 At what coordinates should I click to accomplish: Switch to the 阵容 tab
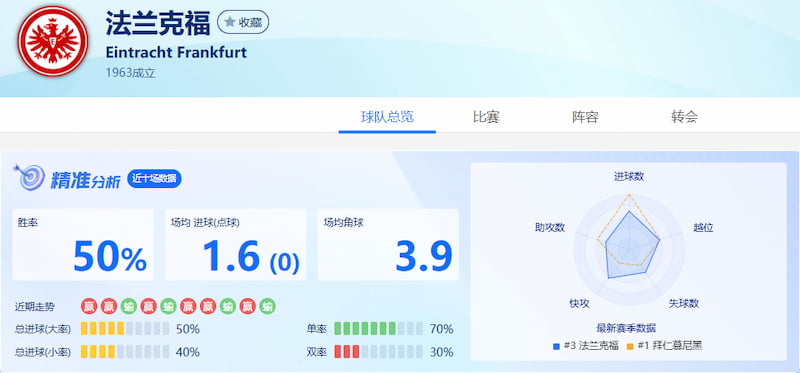(585, 117)
